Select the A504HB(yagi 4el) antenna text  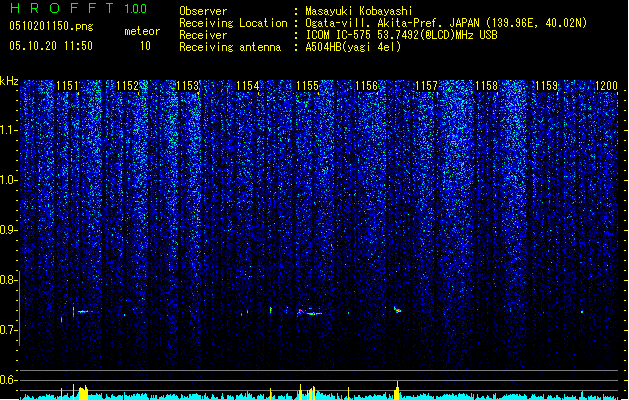[x=353, y=47]
